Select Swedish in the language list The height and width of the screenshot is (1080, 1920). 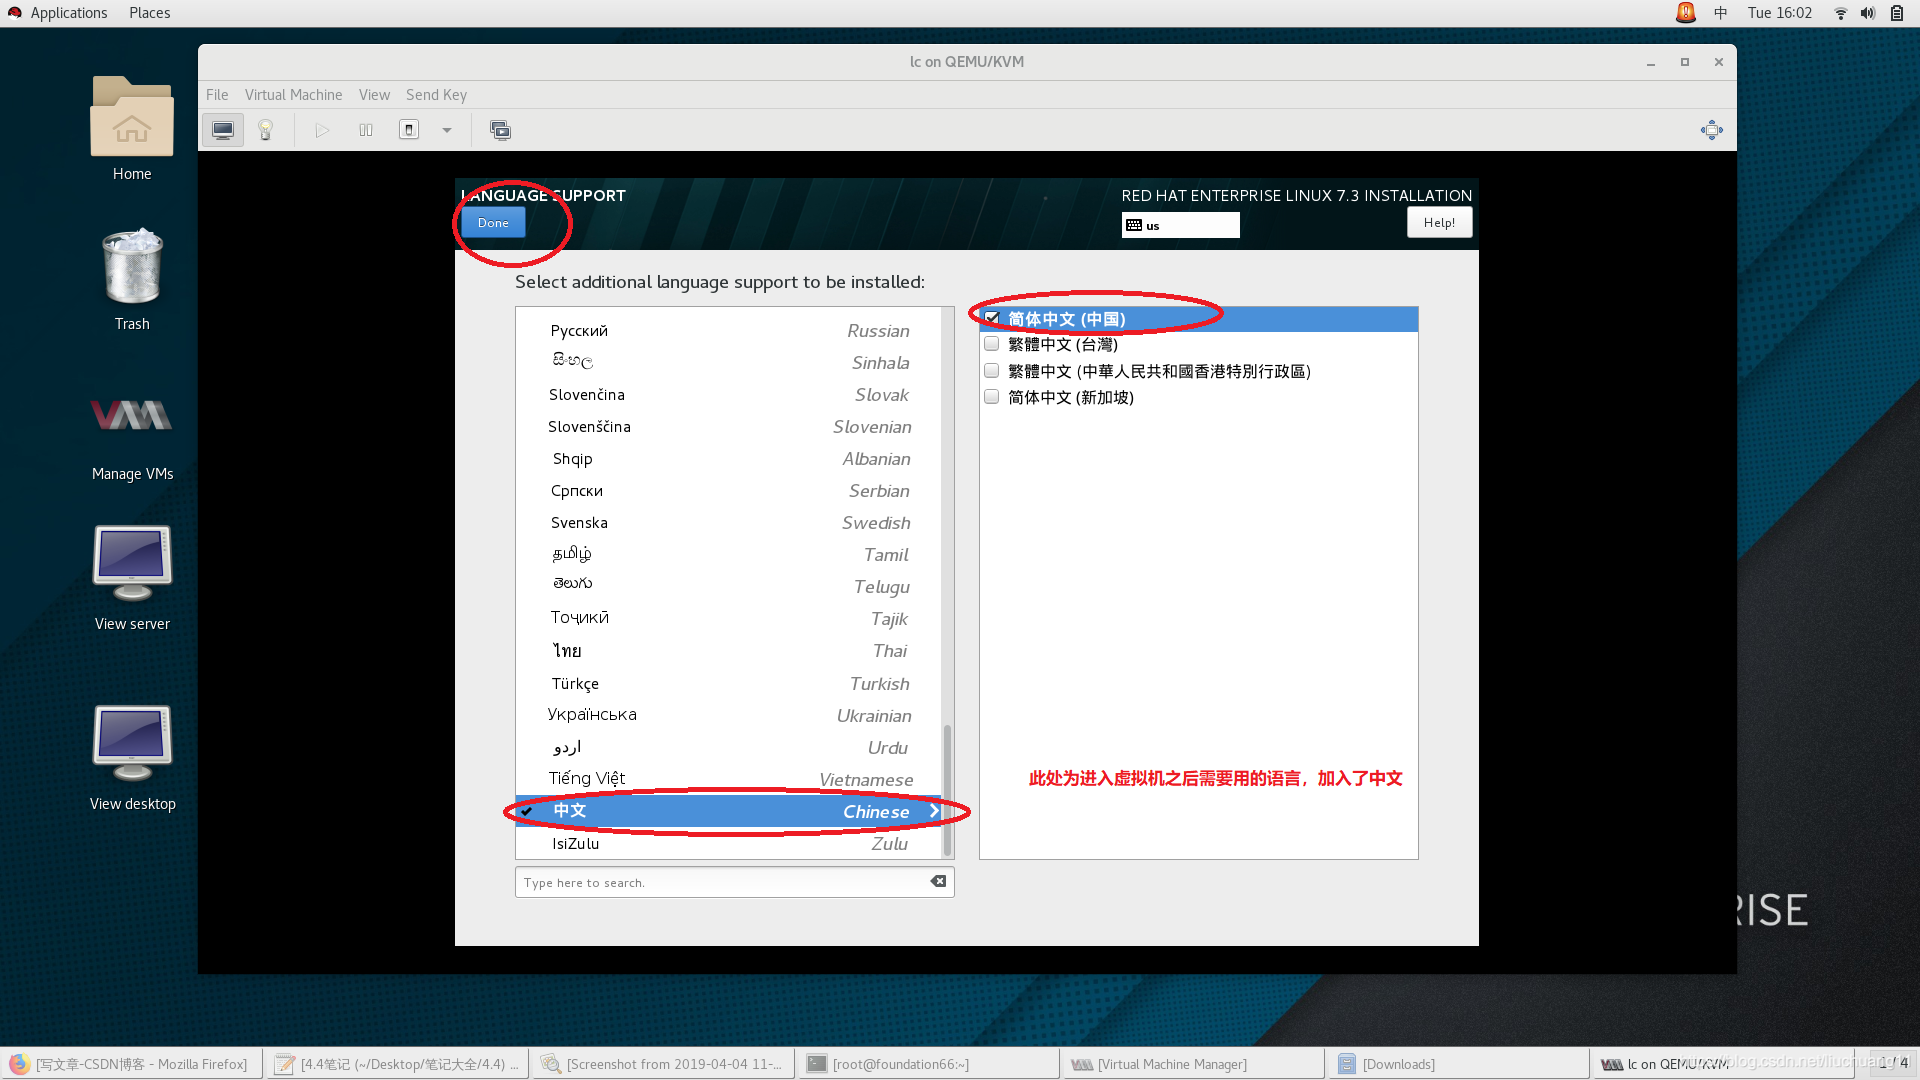[729, 523]
